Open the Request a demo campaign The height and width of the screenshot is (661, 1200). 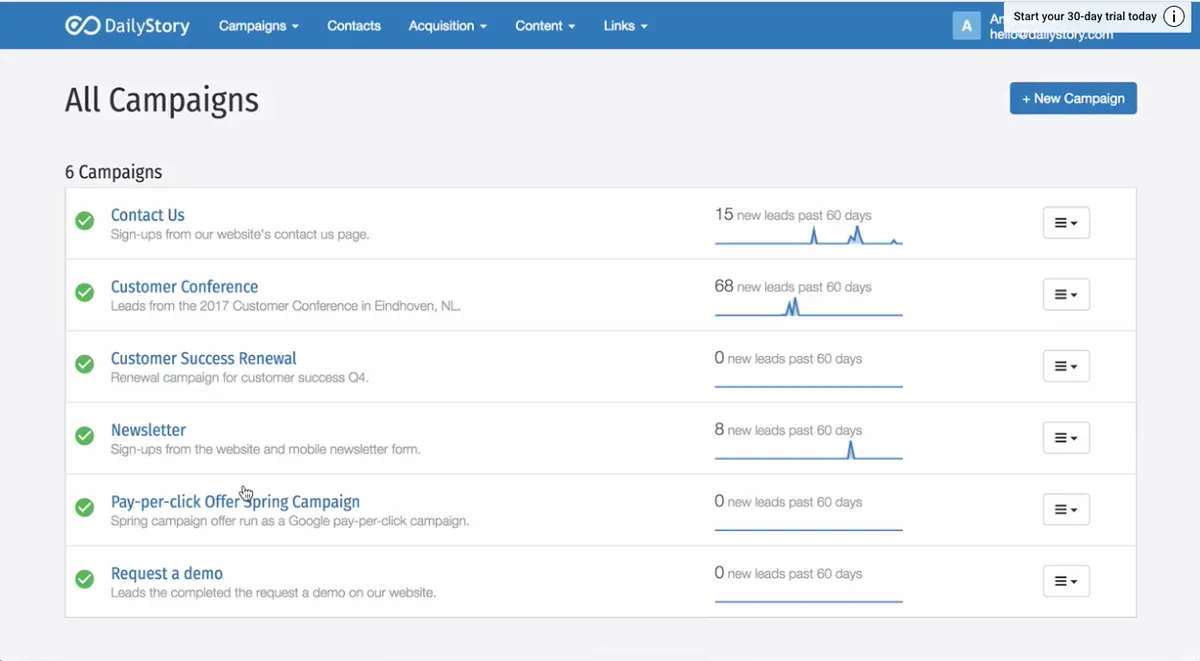pos(167,574)
